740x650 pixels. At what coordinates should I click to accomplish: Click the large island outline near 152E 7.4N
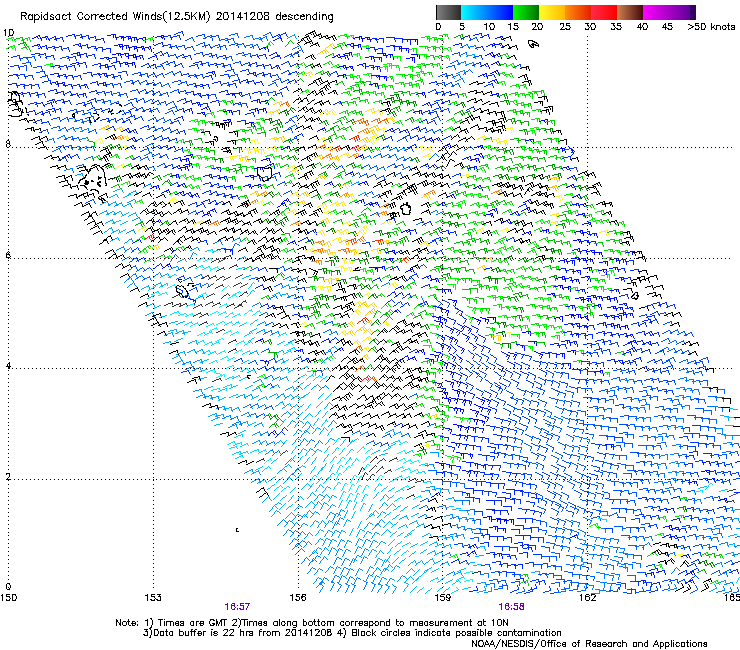(93, 178)
